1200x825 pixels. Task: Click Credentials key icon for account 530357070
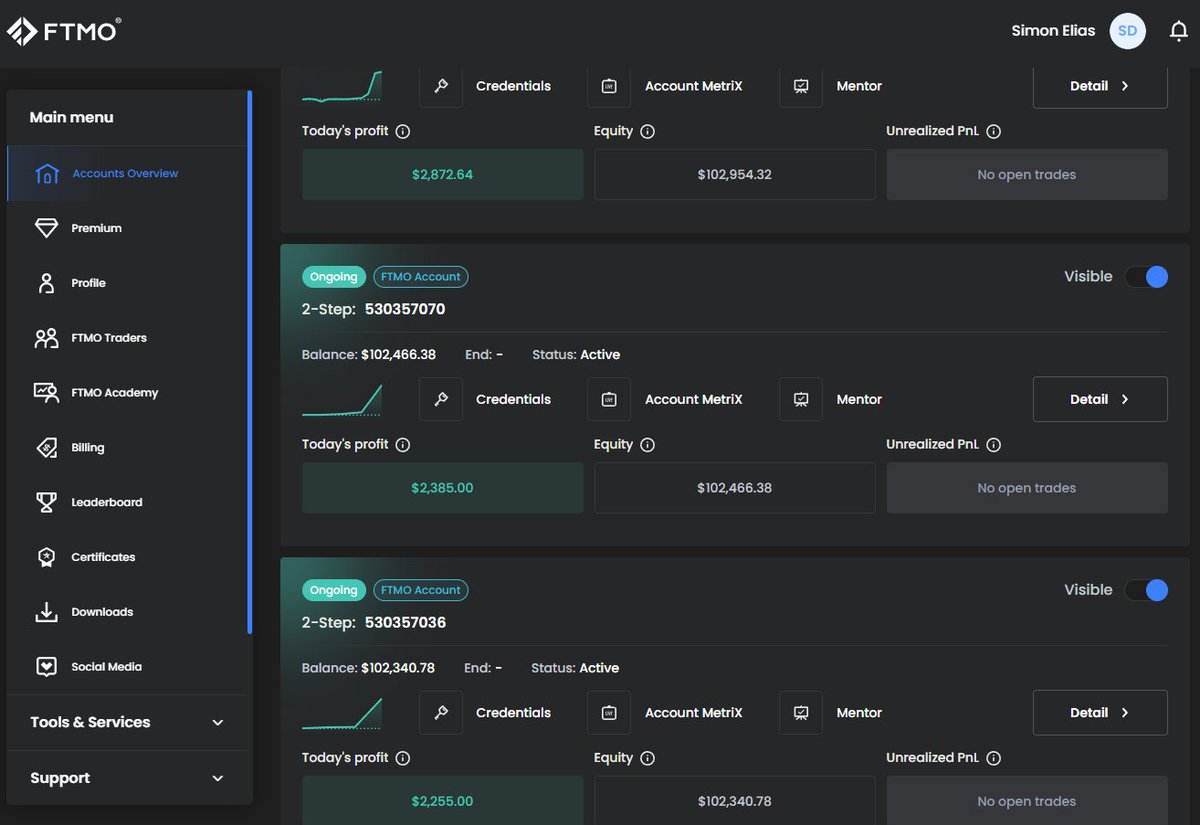[x=441, y=399]
